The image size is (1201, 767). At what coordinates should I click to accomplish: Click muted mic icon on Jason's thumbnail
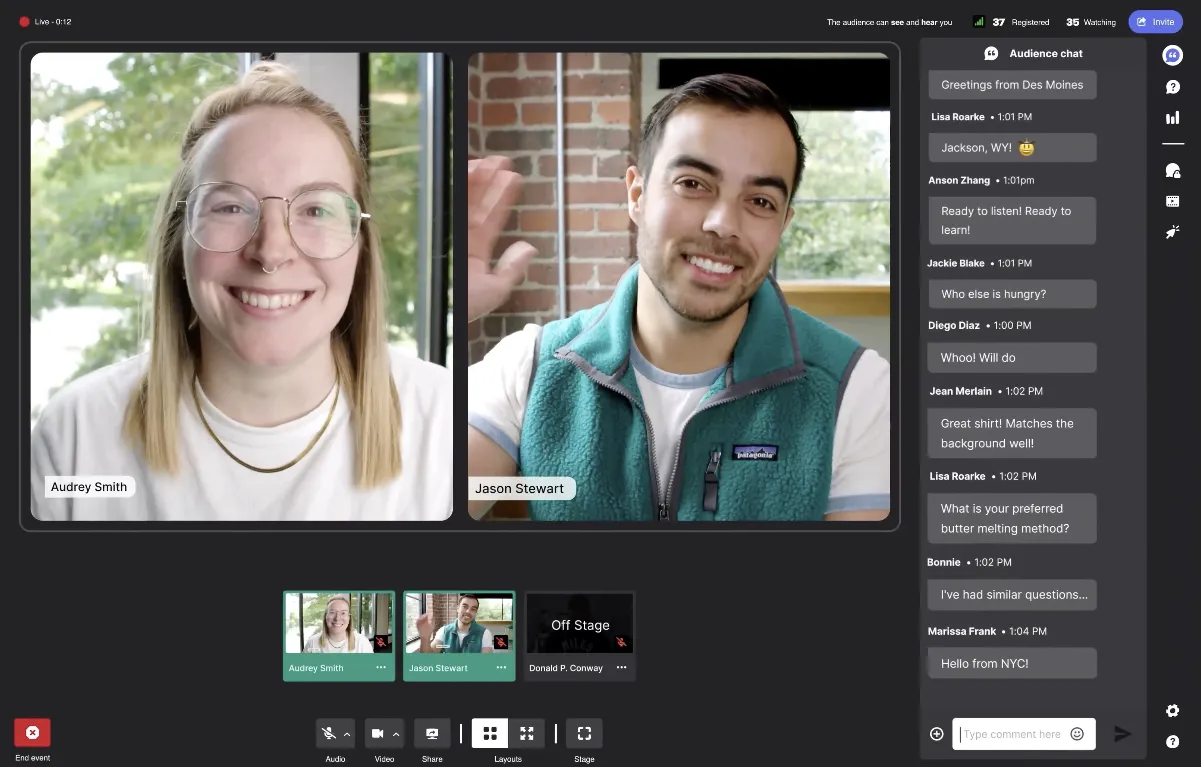click(501, 642)
